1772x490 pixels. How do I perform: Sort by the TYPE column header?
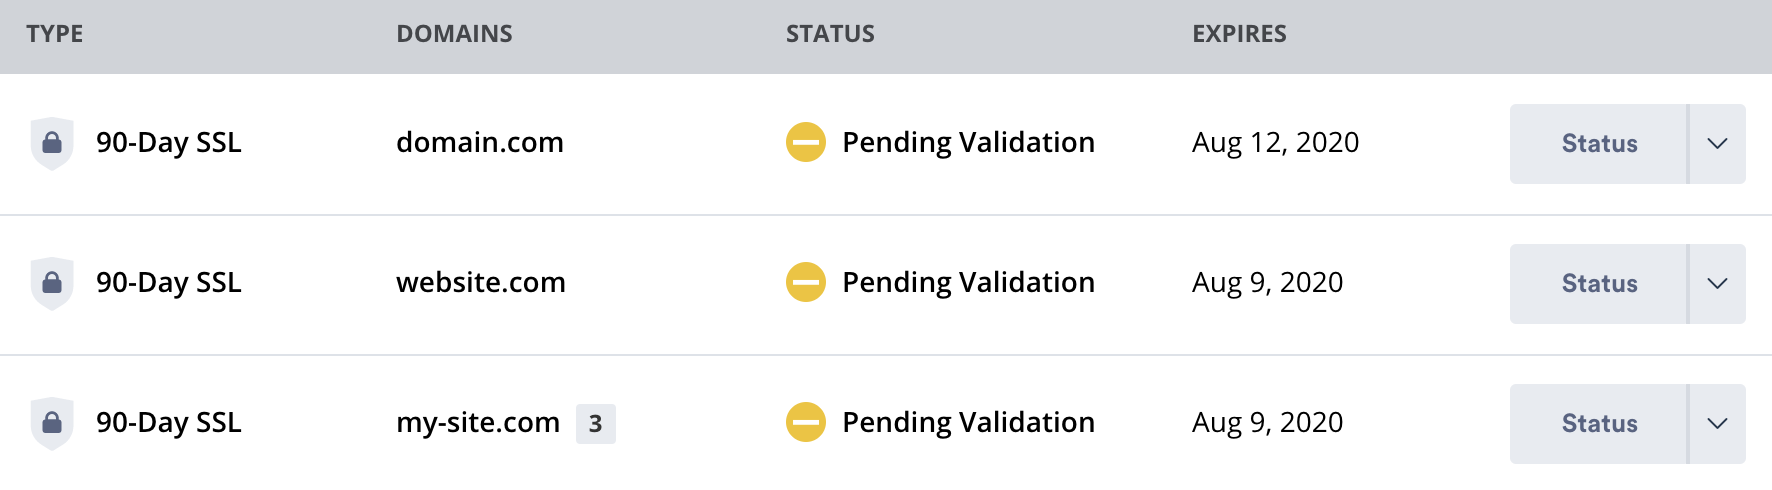coord(55,34)
